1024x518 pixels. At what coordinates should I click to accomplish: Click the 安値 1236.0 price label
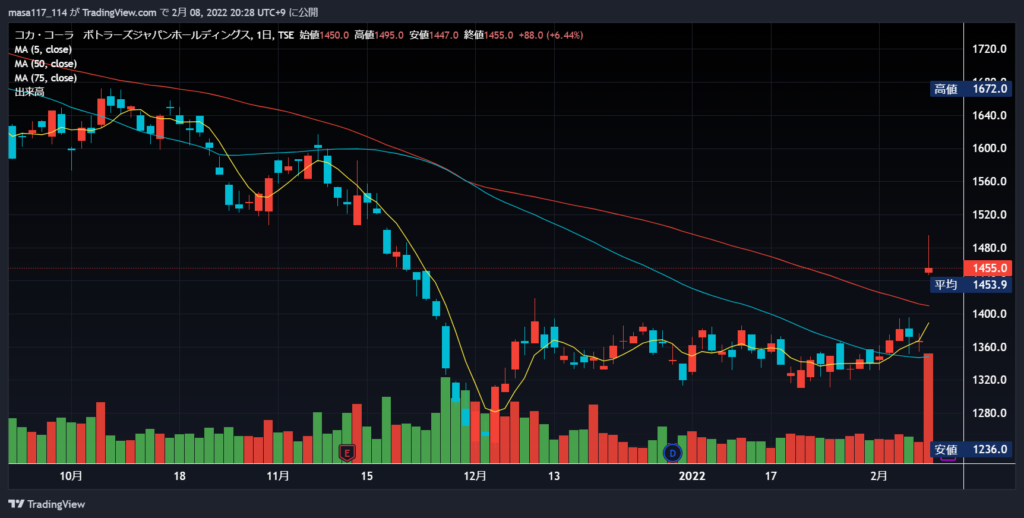[970, 449]
